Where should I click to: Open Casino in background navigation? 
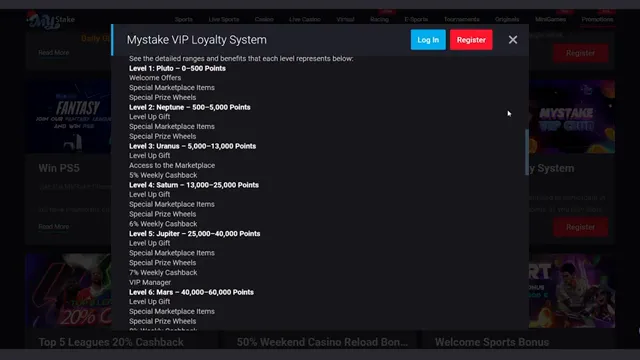click(x=264, y=19)
